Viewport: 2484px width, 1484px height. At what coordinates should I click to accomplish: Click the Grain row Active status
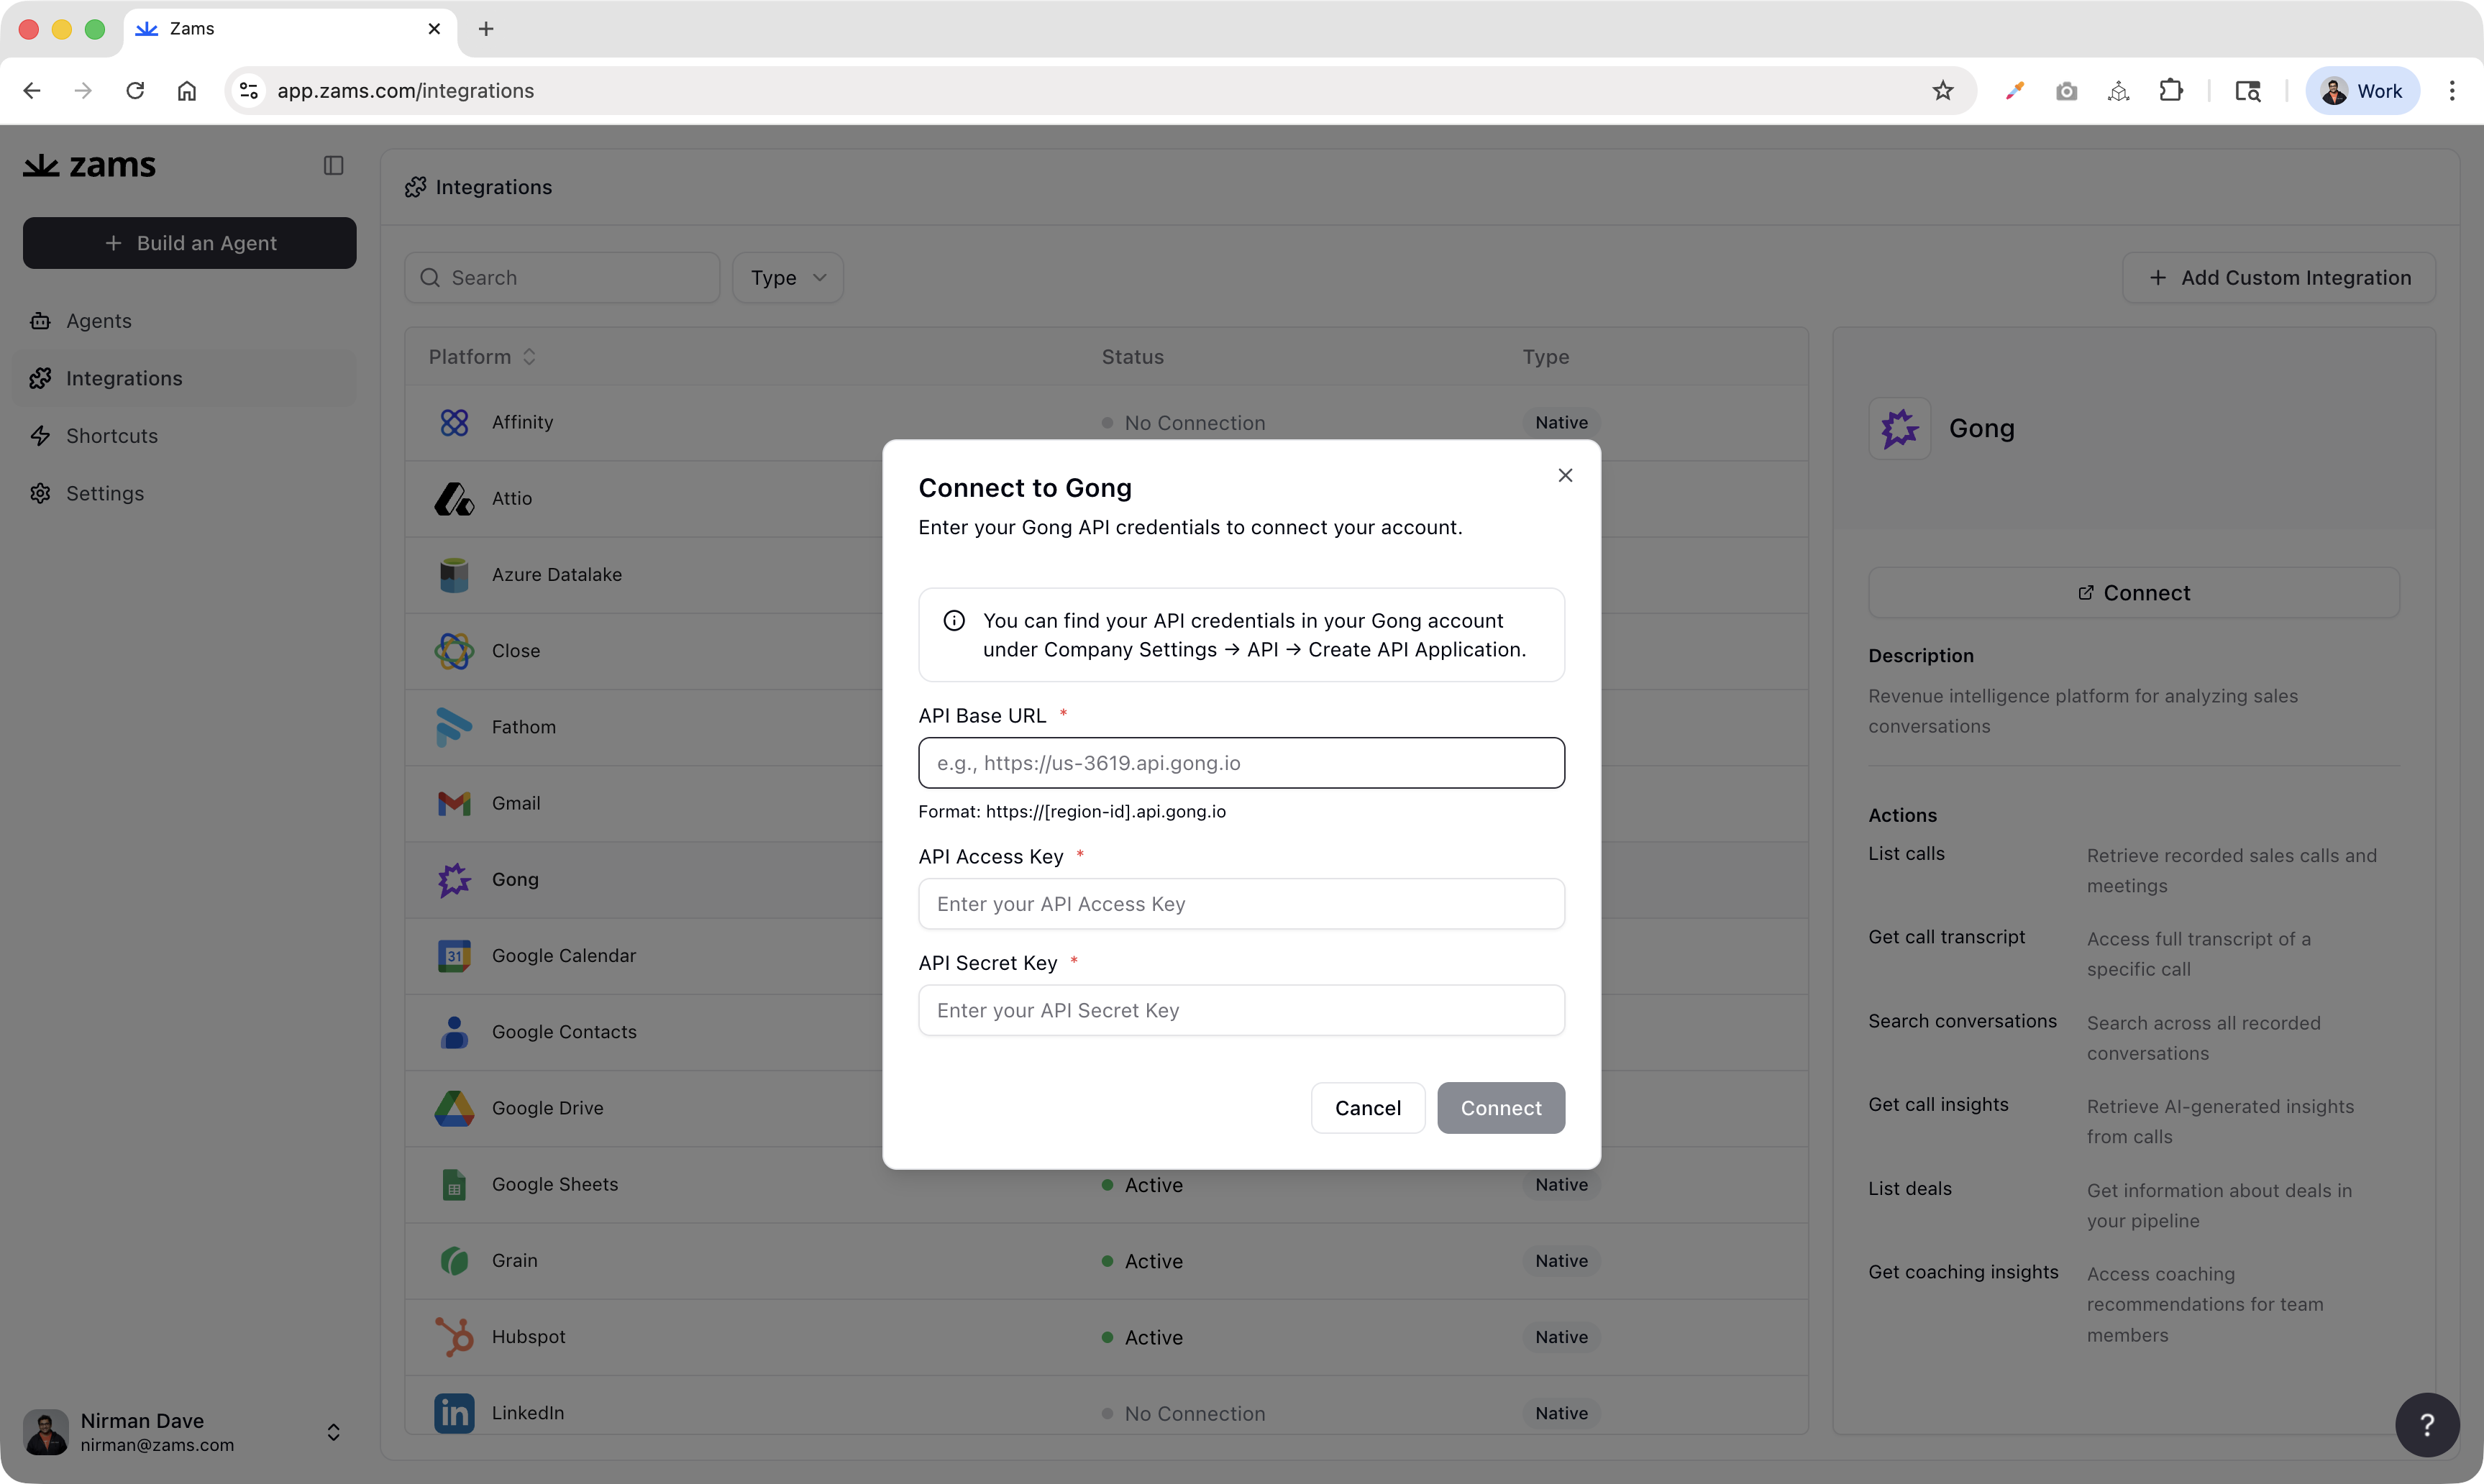(1143, 1261)
